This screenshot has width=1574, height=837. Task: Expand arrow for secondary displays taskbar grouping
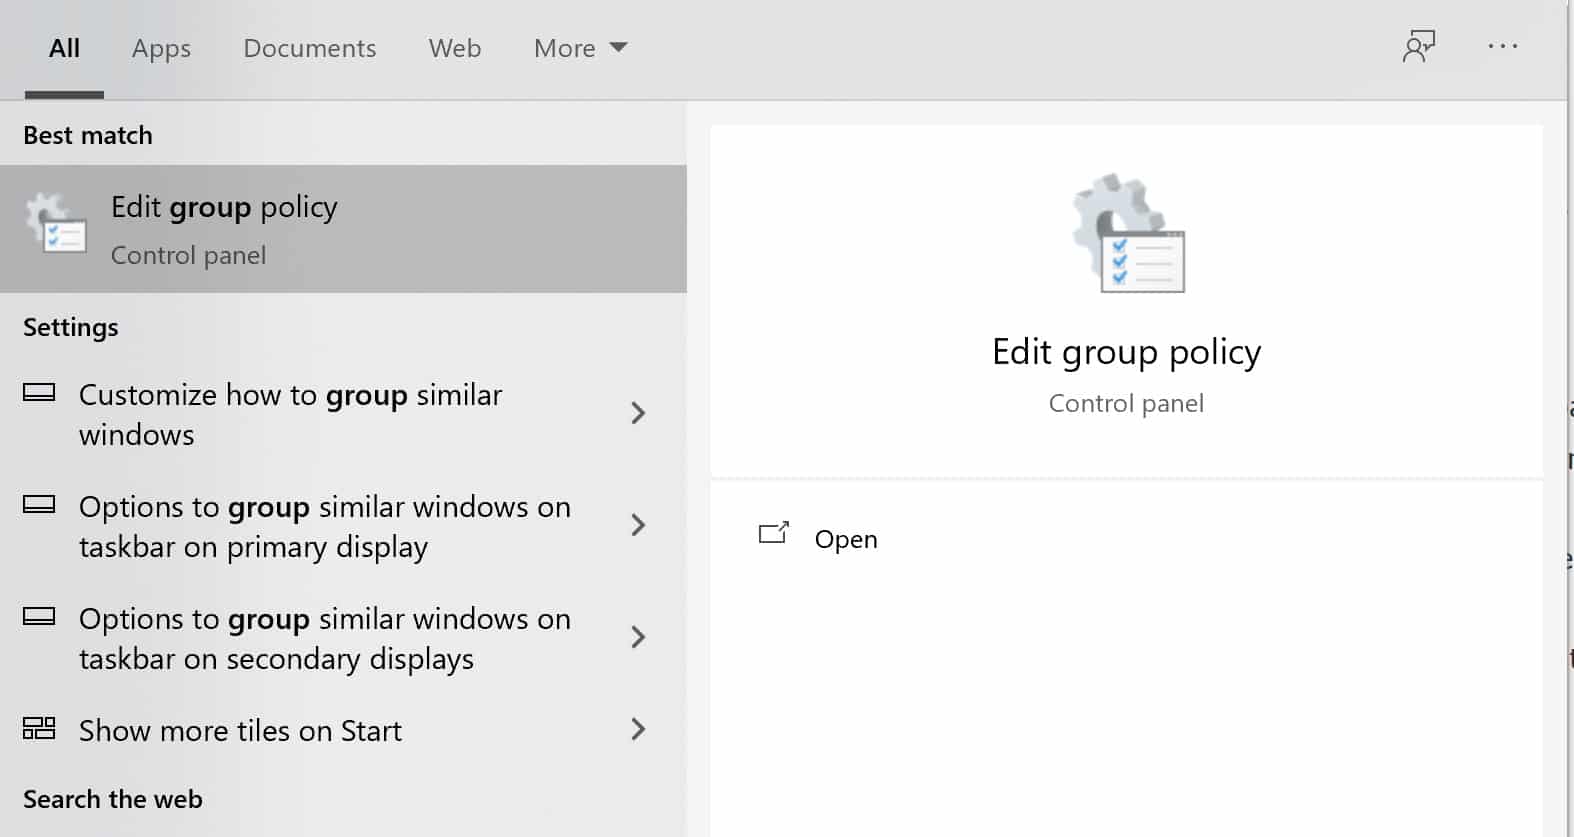click(x=638, y=637)
